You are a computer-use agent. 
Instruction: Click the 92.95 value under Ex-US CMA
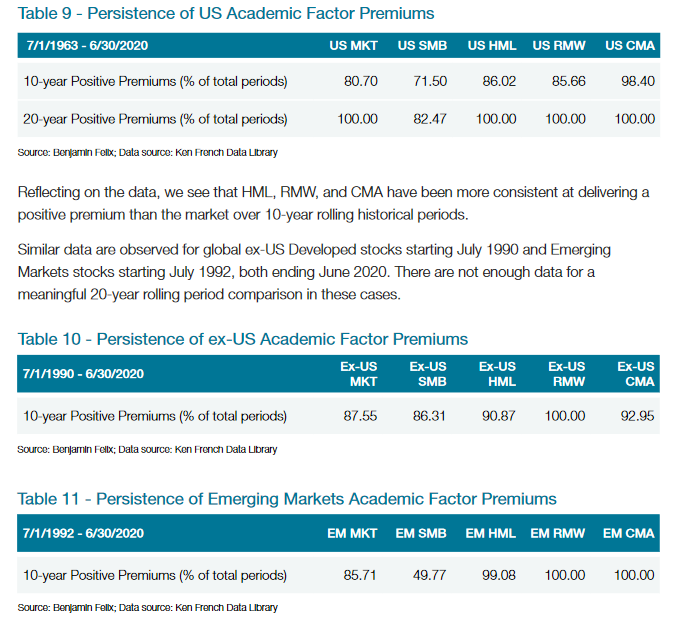637,416
